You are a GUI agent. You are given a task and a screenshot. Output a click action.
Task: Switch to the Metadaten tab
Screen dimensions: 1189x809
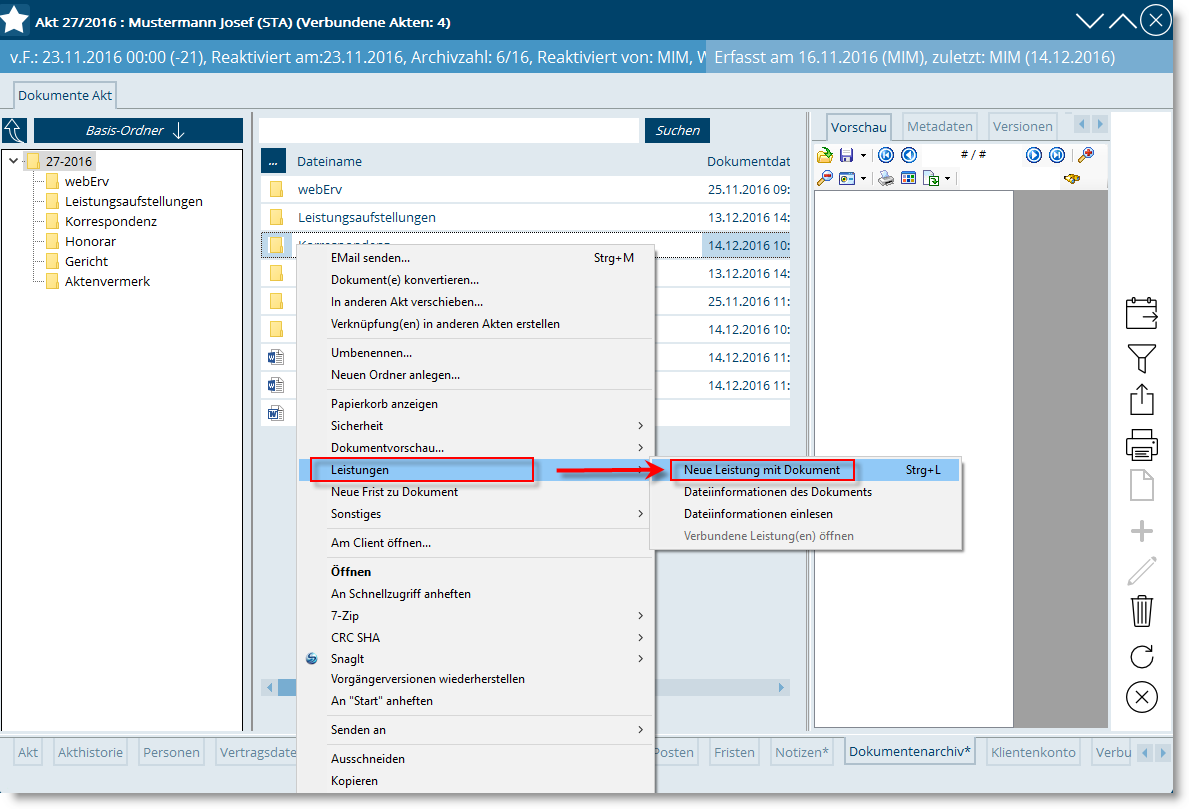[x=940, y=127]
